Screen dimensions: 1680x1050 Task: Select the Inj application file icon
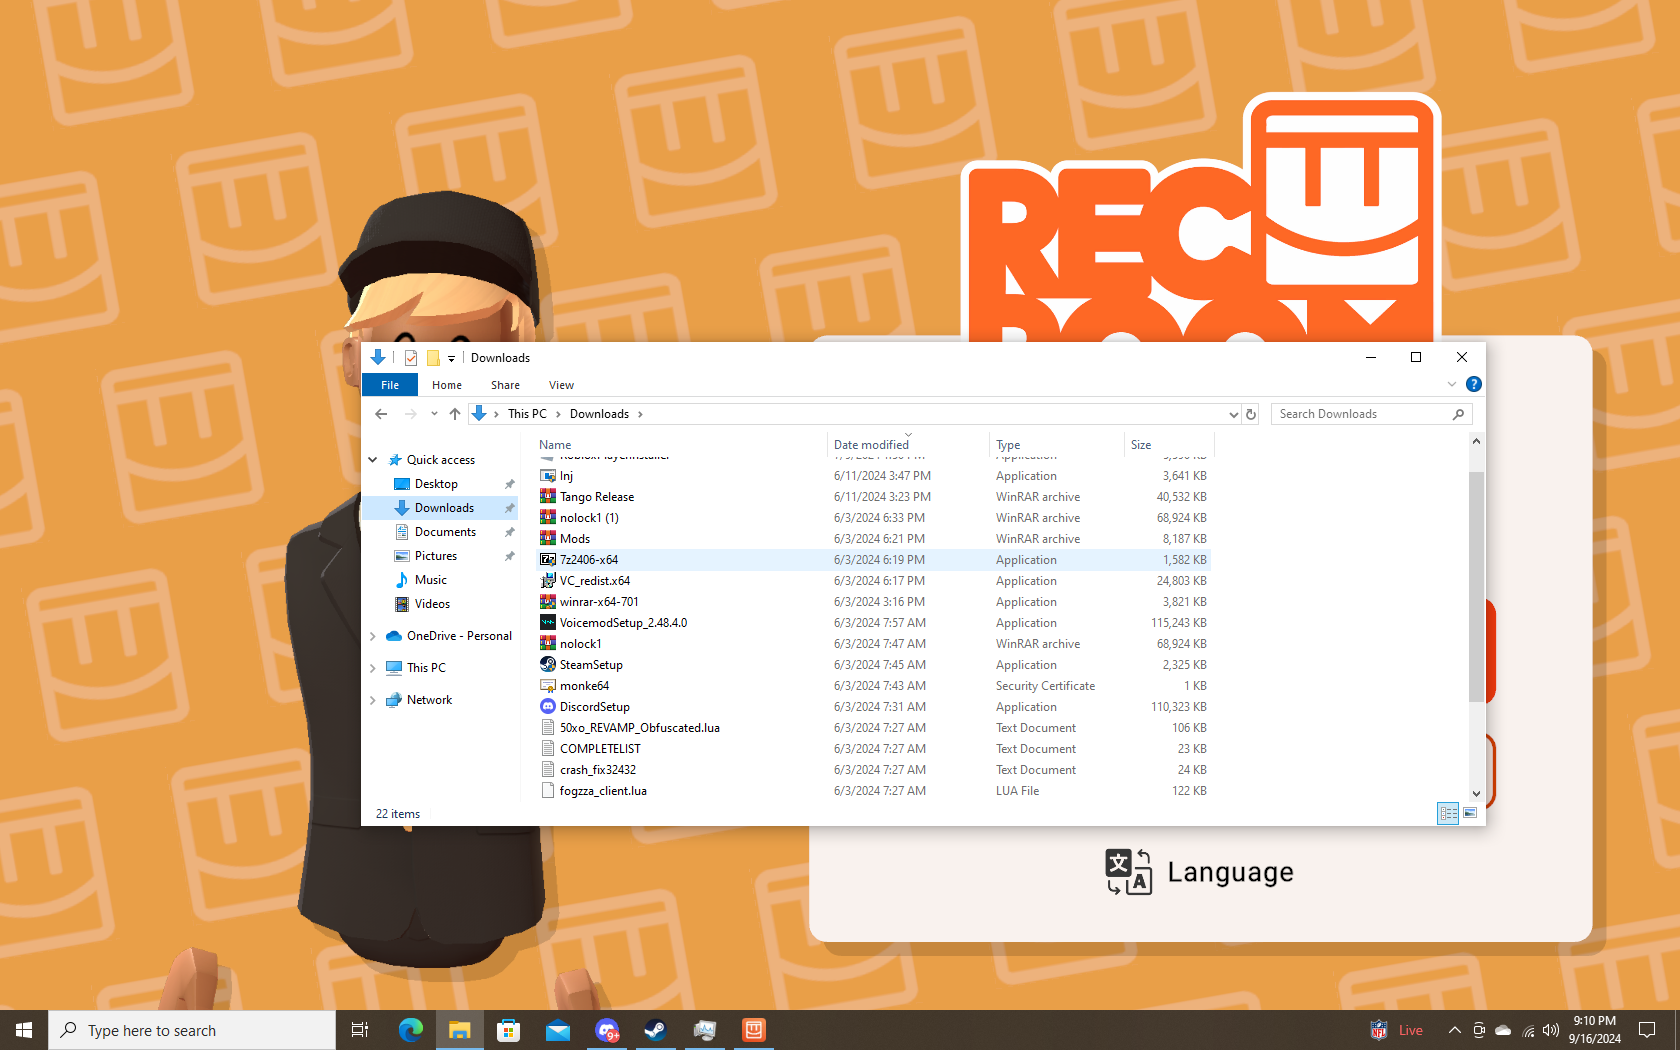pyautogui.click(x=548, y=476)
